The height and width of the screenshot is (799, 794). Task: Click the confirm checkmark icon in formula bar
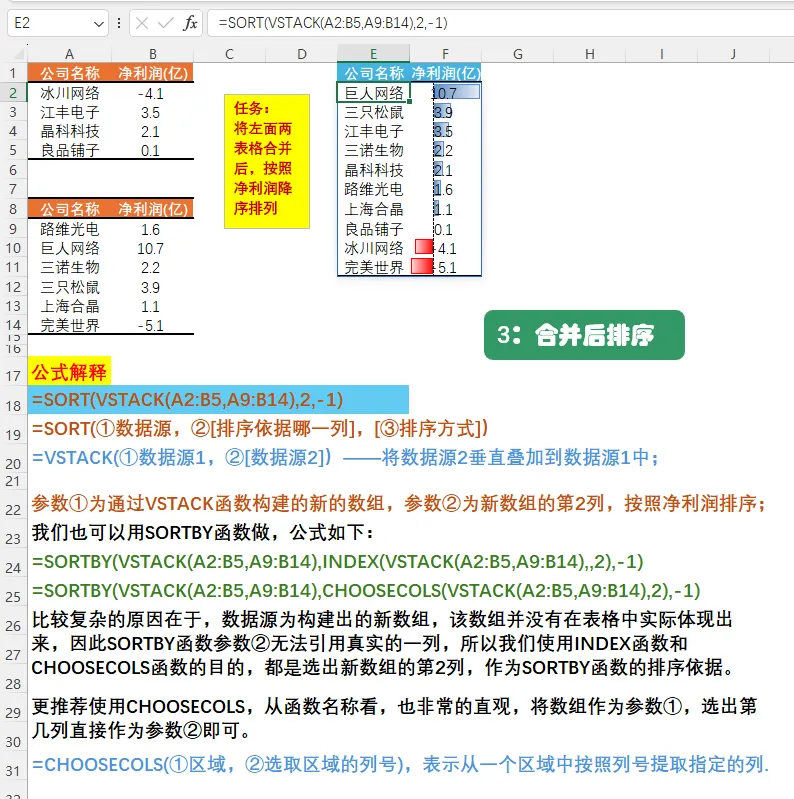tap(166, 23)
